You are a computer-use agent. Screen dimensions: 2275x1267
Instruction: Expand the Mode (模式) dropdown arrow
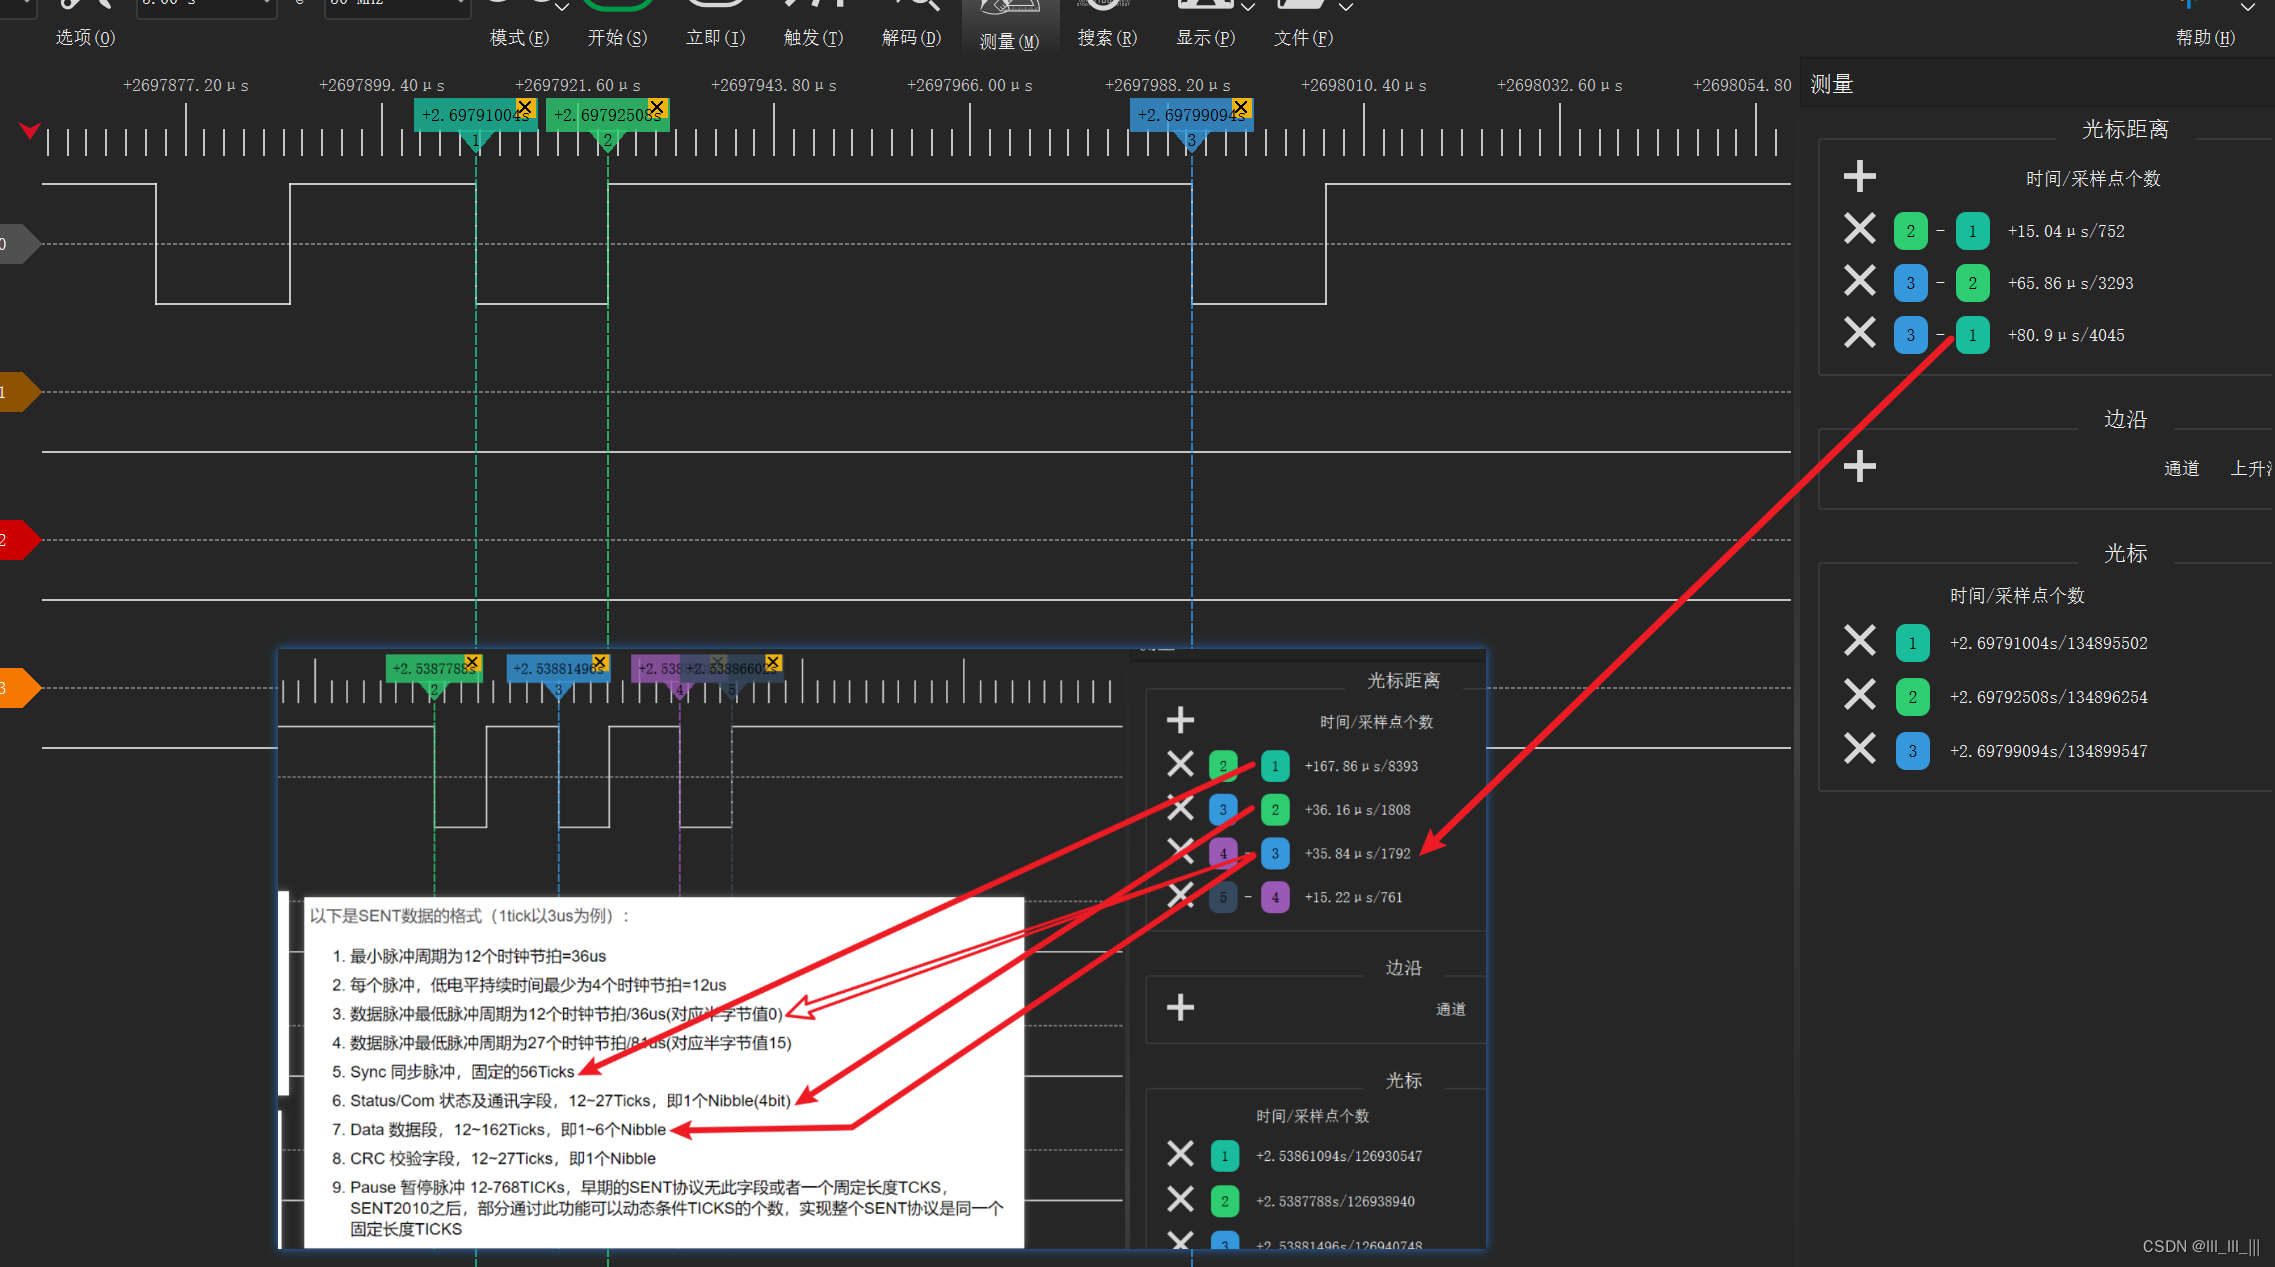[562, 8]
